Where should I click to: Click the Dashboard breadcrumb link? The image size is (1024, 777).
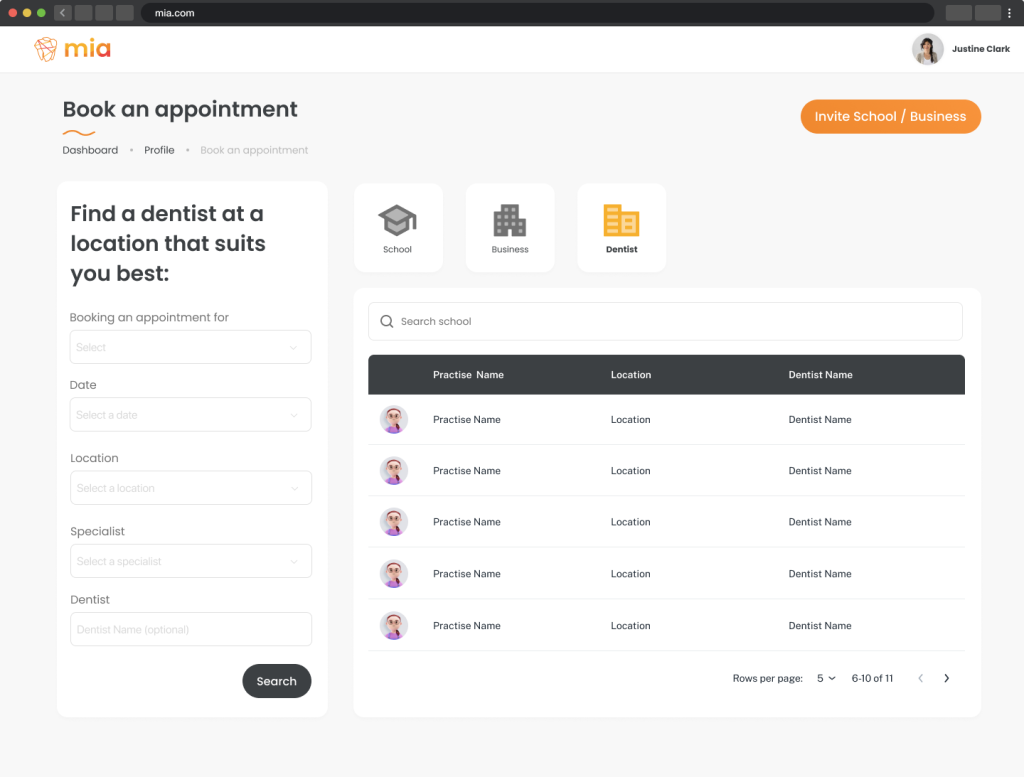click(90, 150)
